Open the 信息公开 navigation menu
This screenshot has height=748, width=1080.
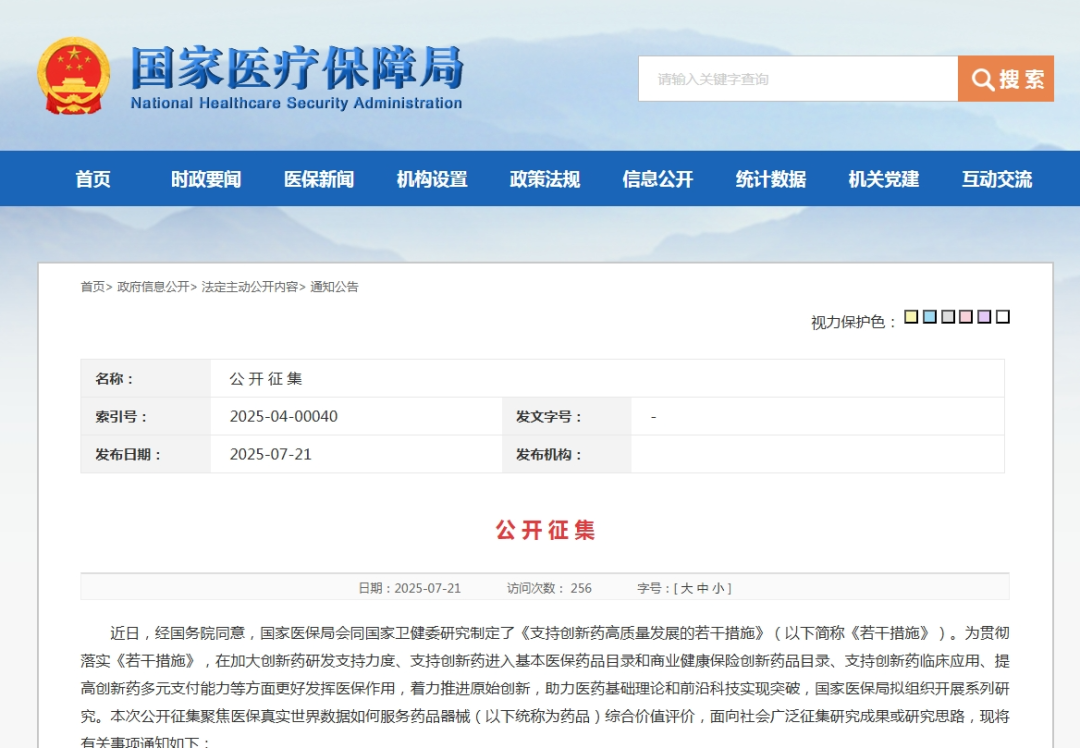pyautogui.click(x=657, y=178)
